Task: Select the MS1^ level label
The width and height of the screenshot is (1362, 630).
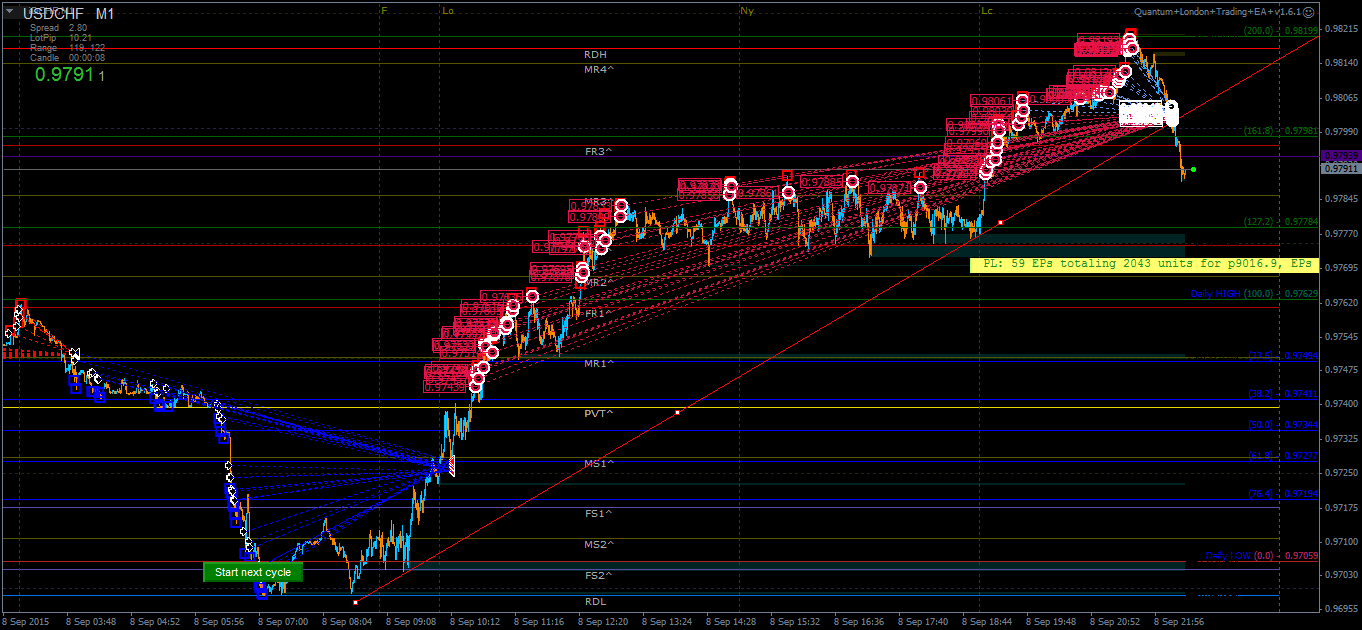Action: click(x=599, y=464)
